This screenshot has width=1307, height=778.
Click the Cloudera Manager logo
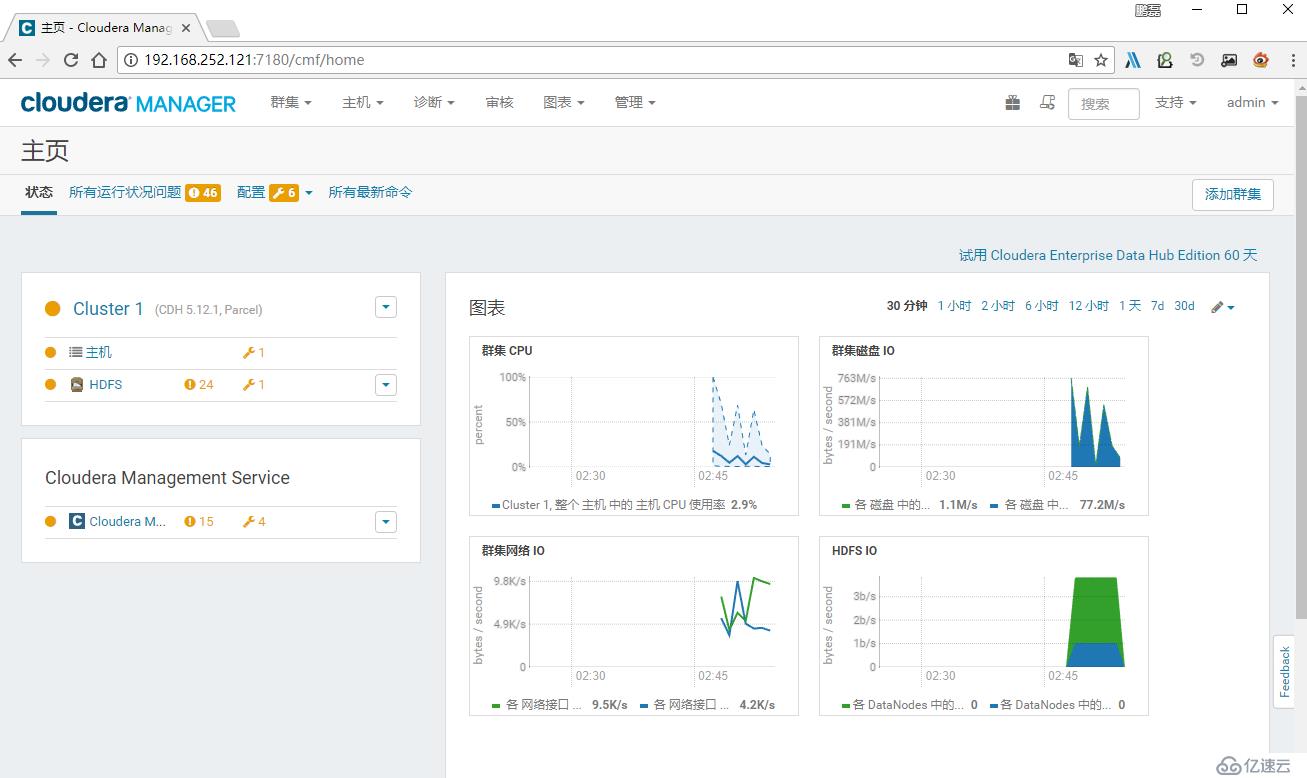coord(128,103)
